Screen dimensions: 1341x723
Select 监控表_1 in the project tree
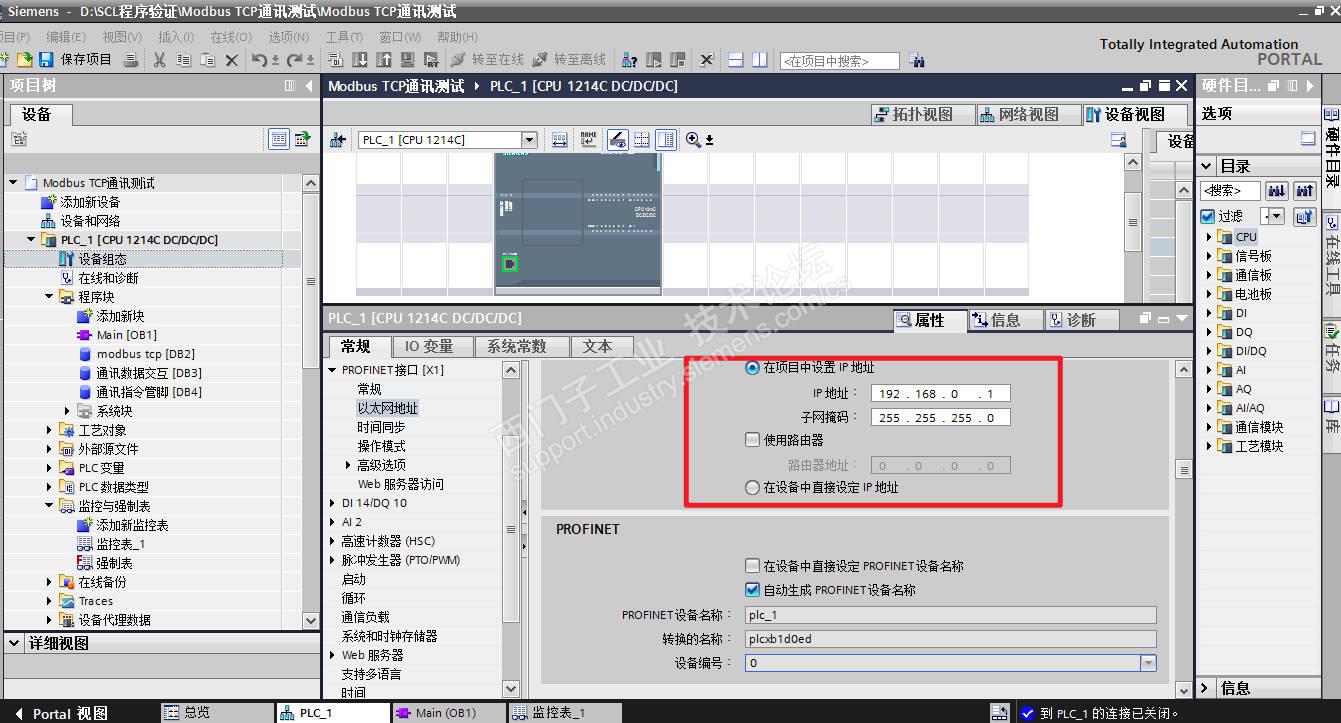121,544
